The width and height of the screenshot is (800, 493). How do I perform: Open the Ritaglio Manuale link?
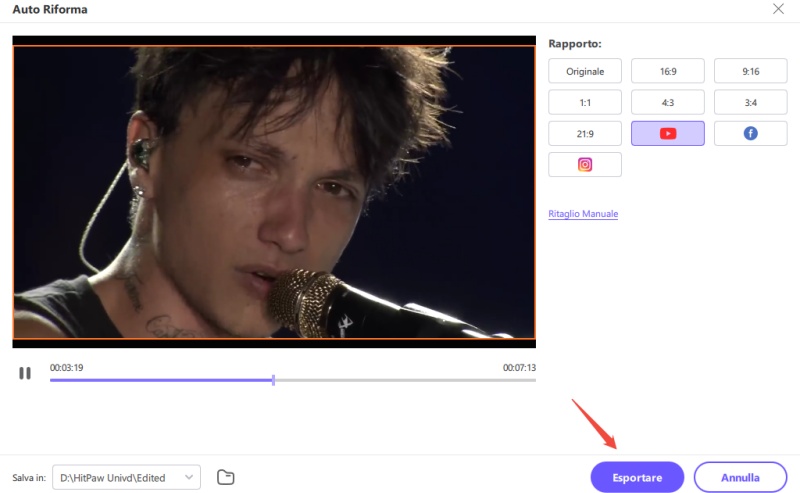[x=583, y=213]
